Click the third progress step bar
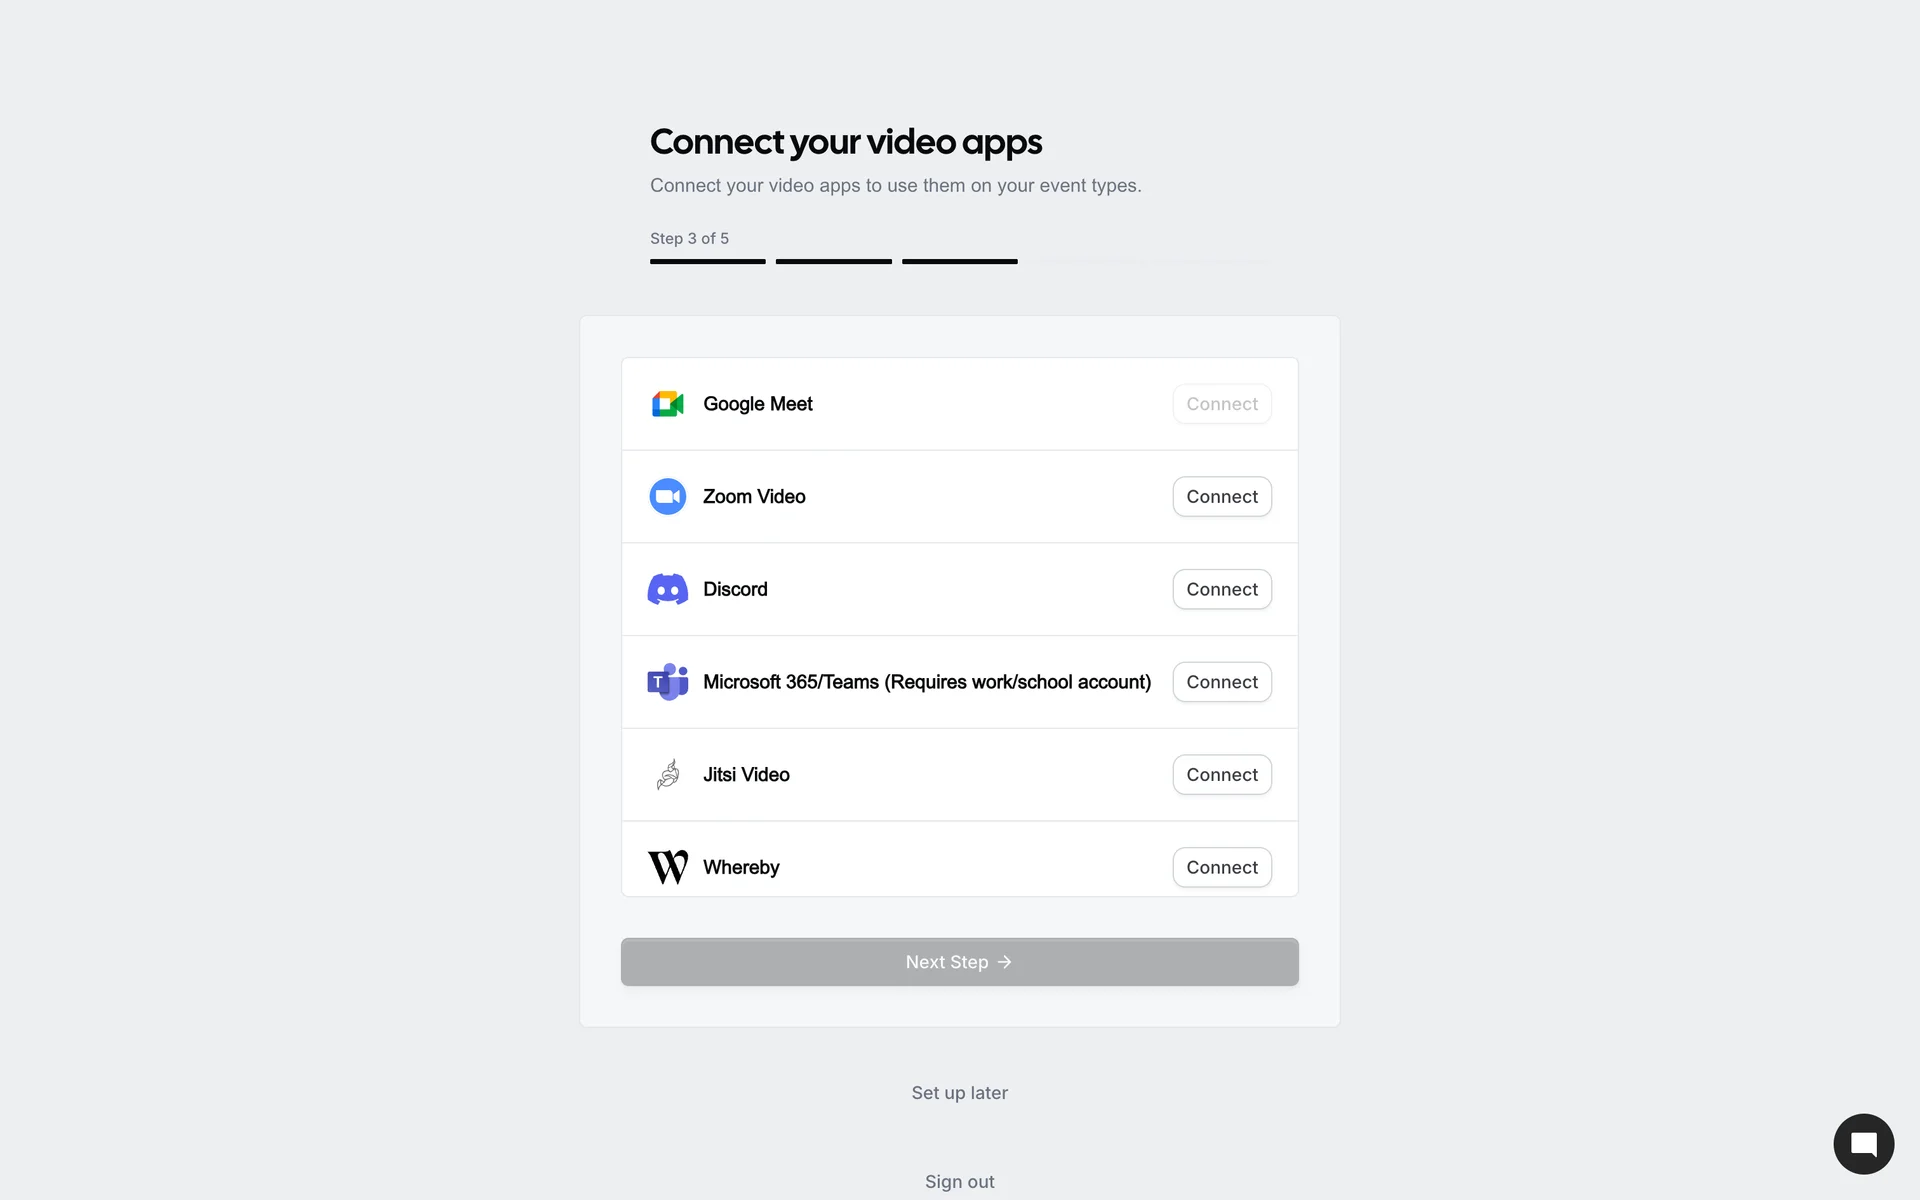 960,261
